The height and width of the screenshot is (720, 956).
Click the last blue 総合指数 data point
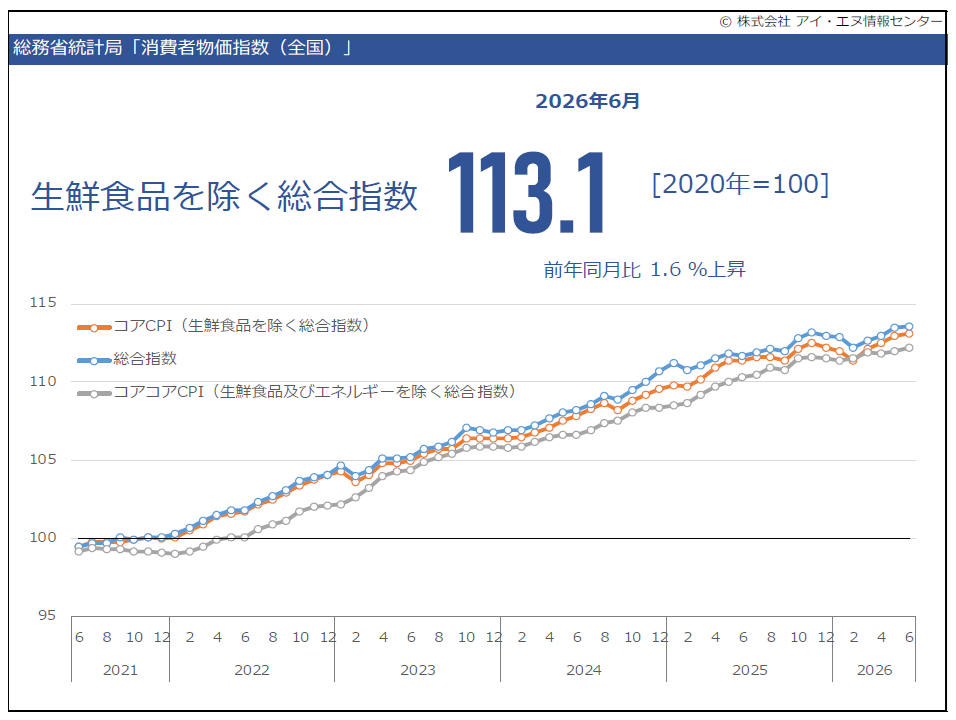pyautogui.click(x=909, y=327)
